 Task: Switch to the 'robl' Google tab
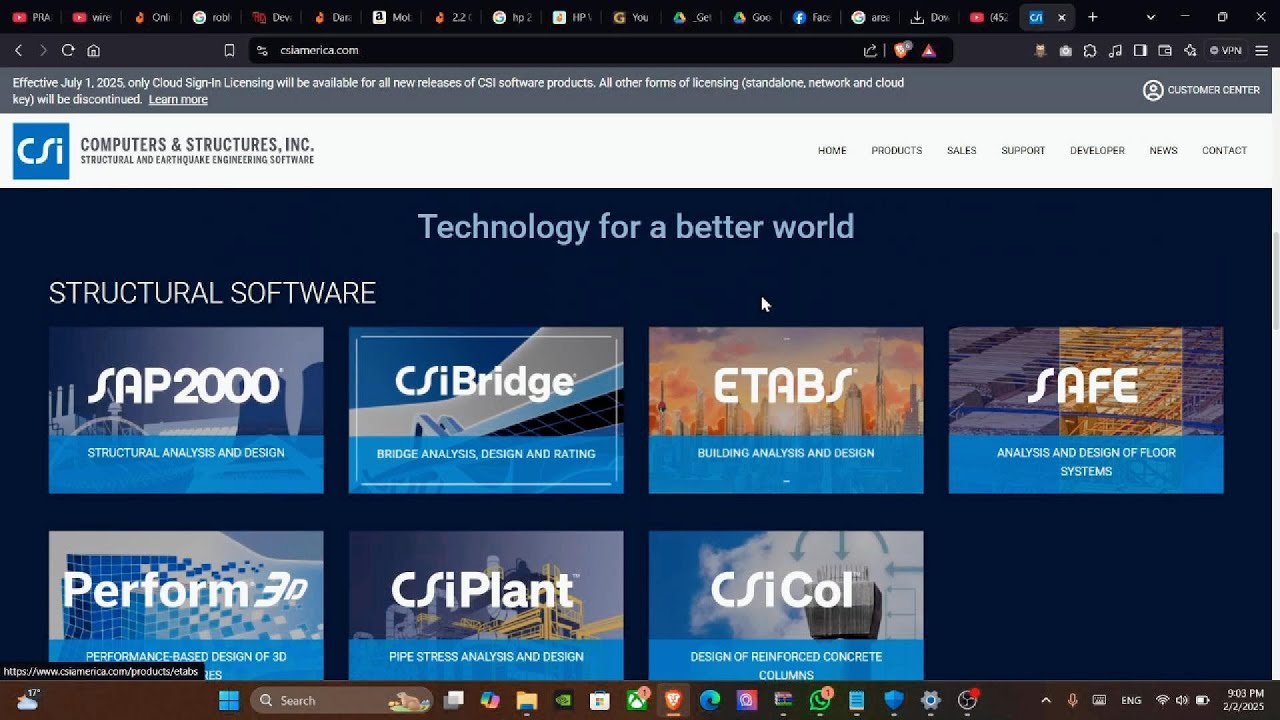tap(212, 17)
